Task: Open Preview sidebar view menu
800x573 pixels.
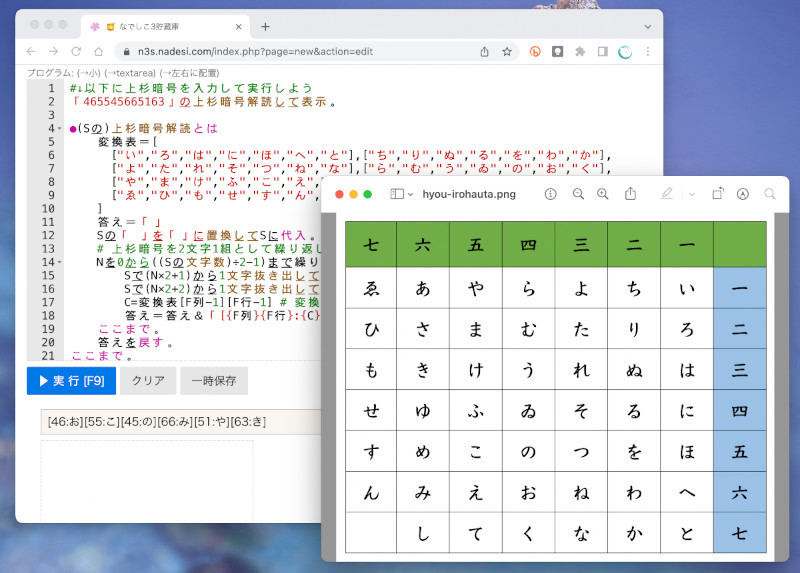Action: 402,194
